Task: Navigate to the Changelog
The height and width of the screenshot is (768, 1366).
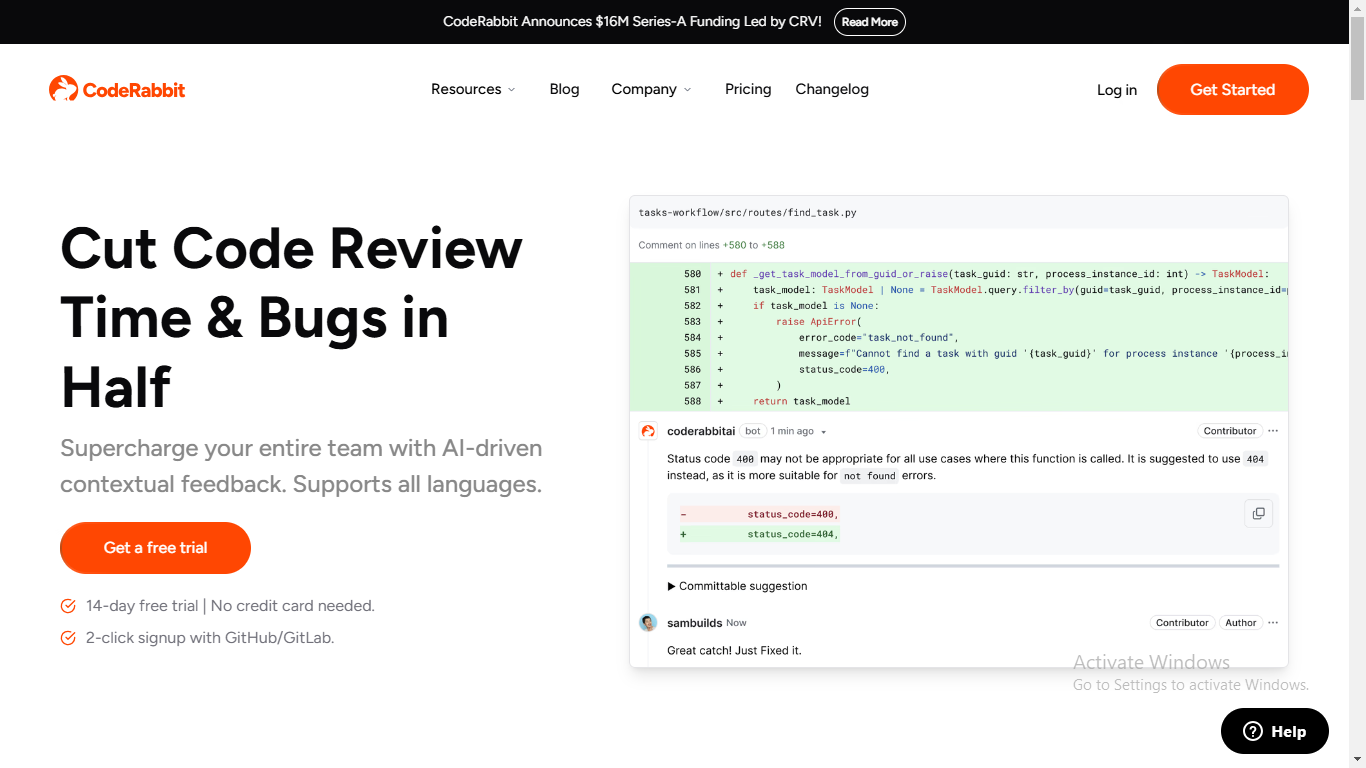Action: 832,89
